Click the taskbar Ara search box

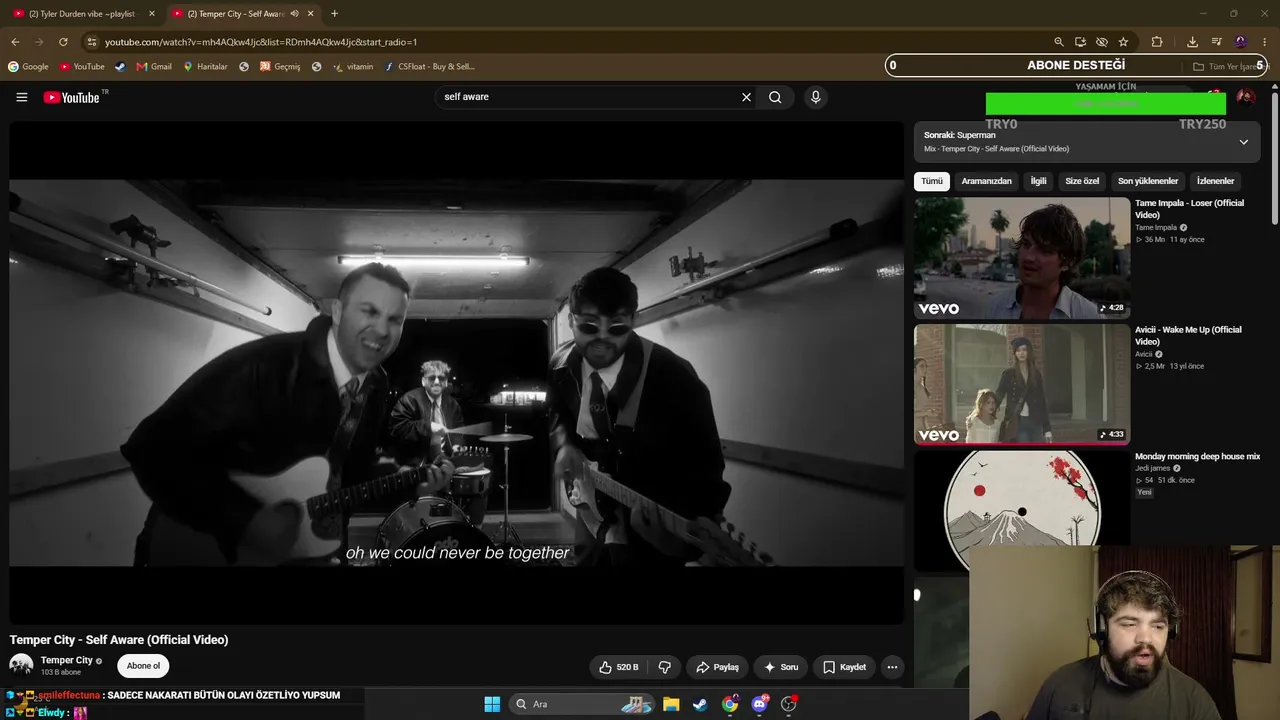582,704
